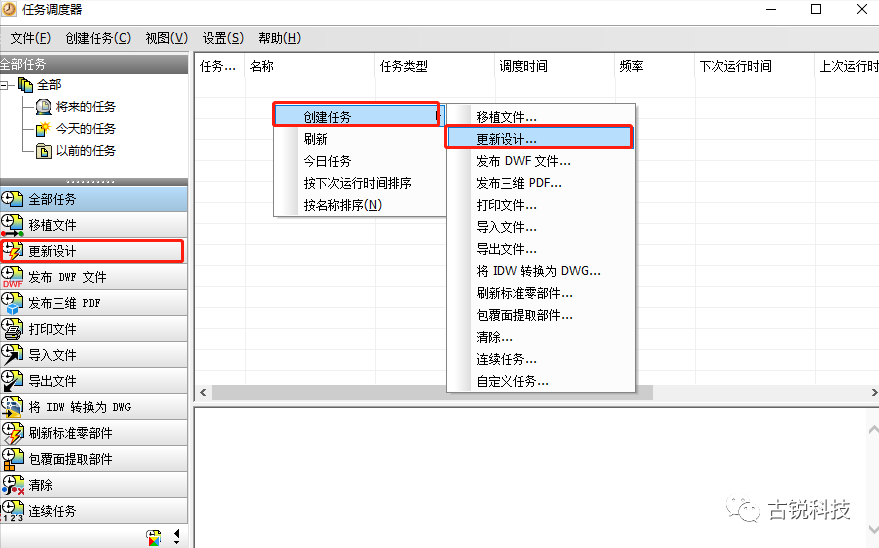
Task: Select 将 IDW 转换为 DWG... in submenu
Action: click(541, 271)
